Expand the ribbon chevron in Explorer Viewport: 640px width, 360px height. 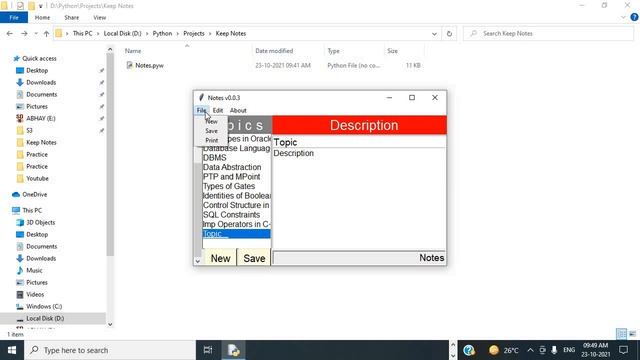[x=623, y=18]
